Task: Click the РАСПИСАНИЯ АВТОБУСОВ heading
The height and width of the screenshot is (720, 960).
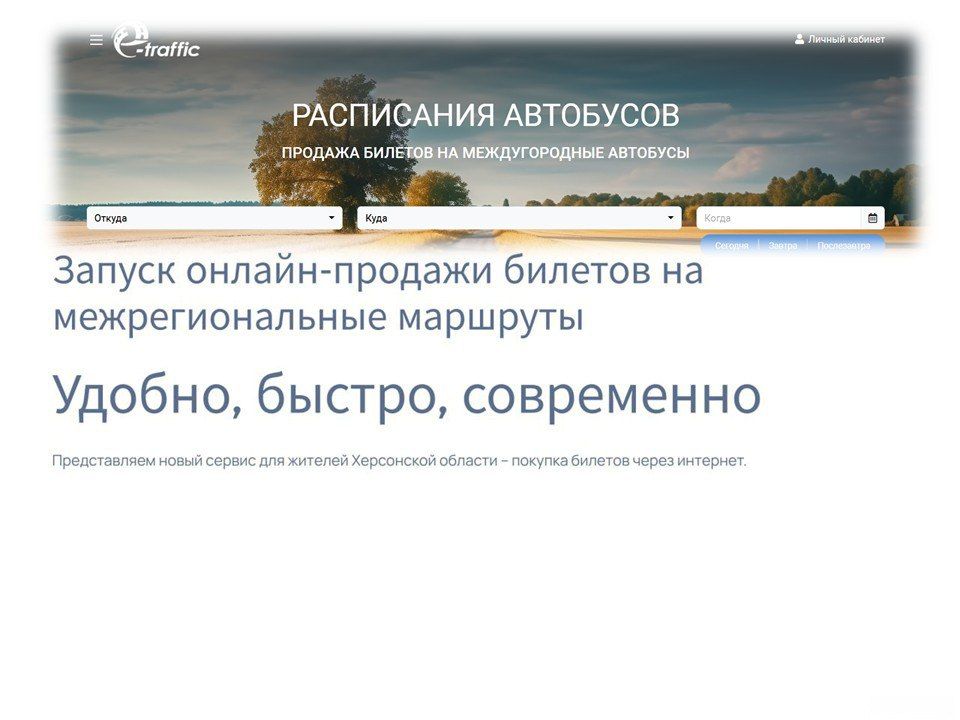Action: (x=487, y=115)
